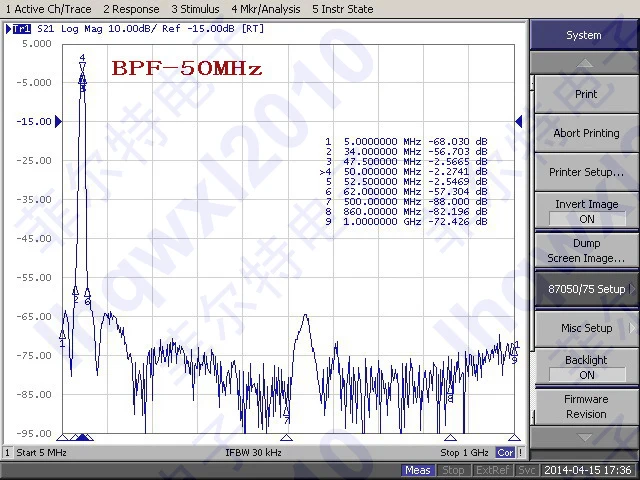Click active marker 4 readout 50.000000 MHz
Viewport: 640px width, 480px height.
[x=404, y=171]
